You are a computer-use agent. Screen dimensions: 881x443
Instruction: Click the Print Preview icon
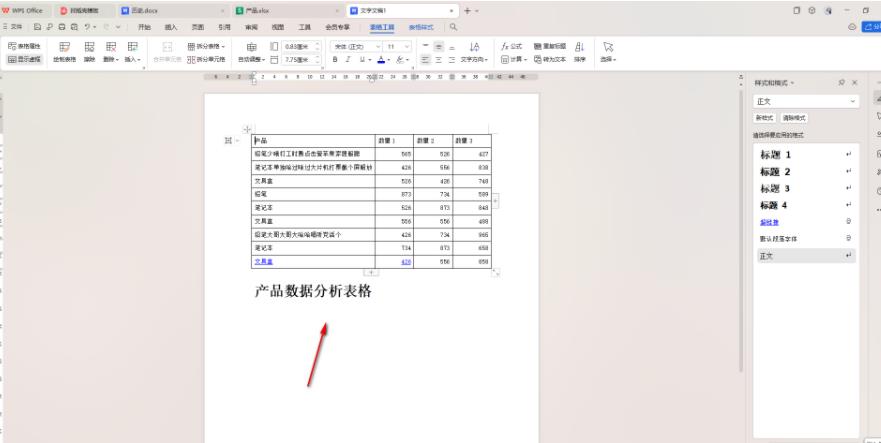[74, 26]
